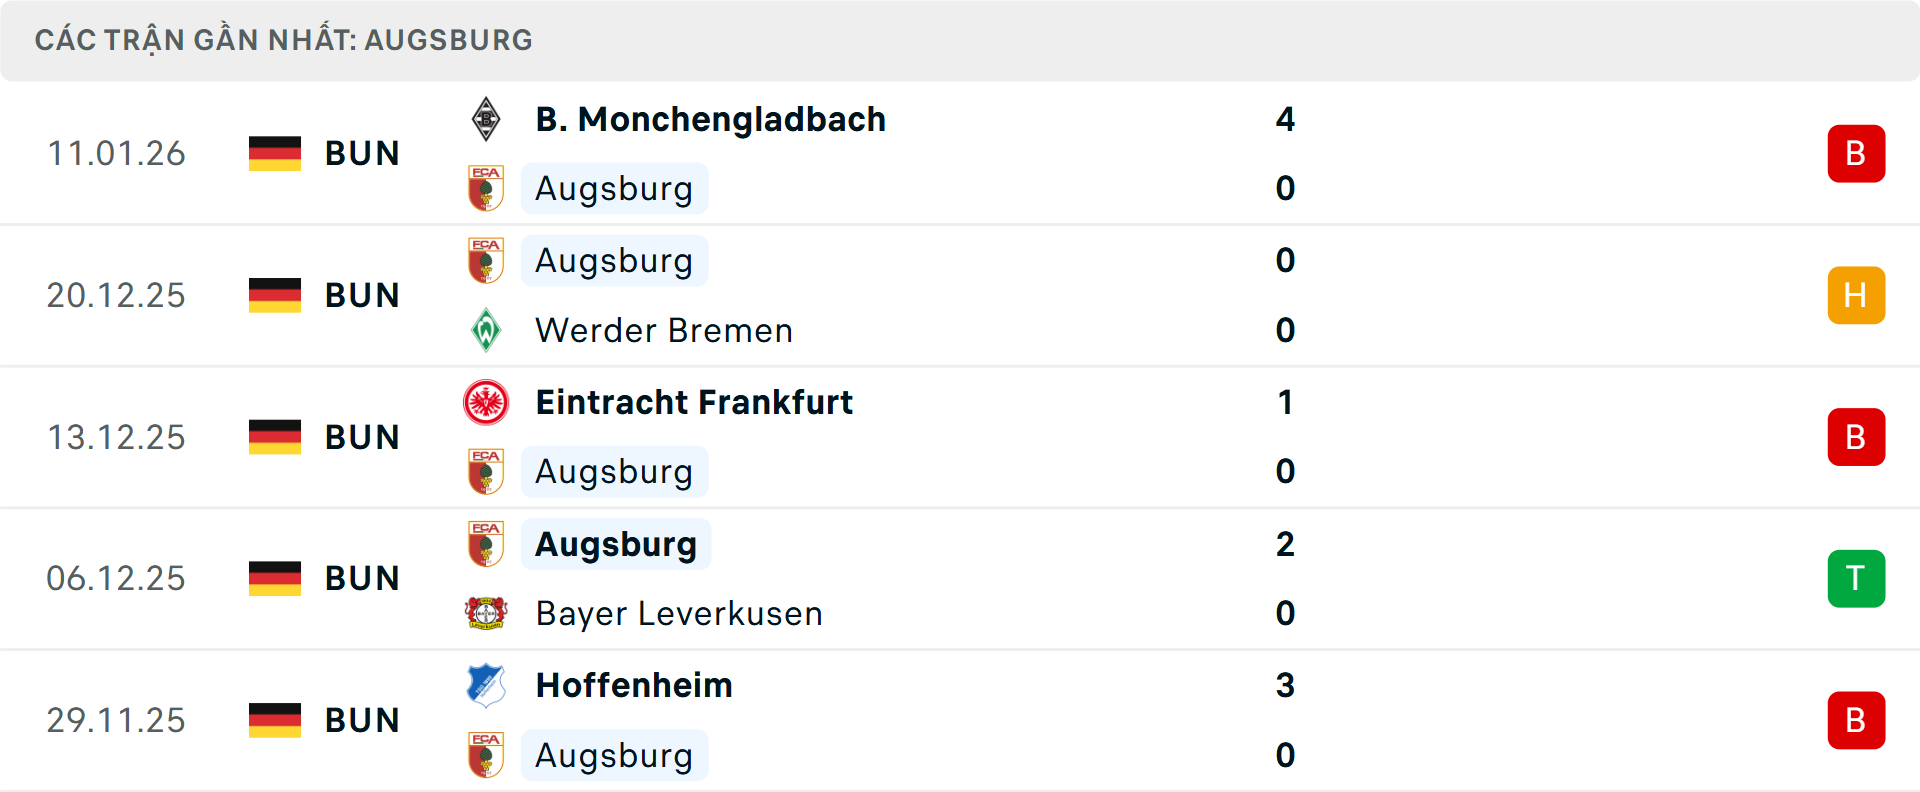This screenshot has height=792, width=1920.
Task: Click German flag beside the 29.11.25 match
Action: click(x=275, y=720)
